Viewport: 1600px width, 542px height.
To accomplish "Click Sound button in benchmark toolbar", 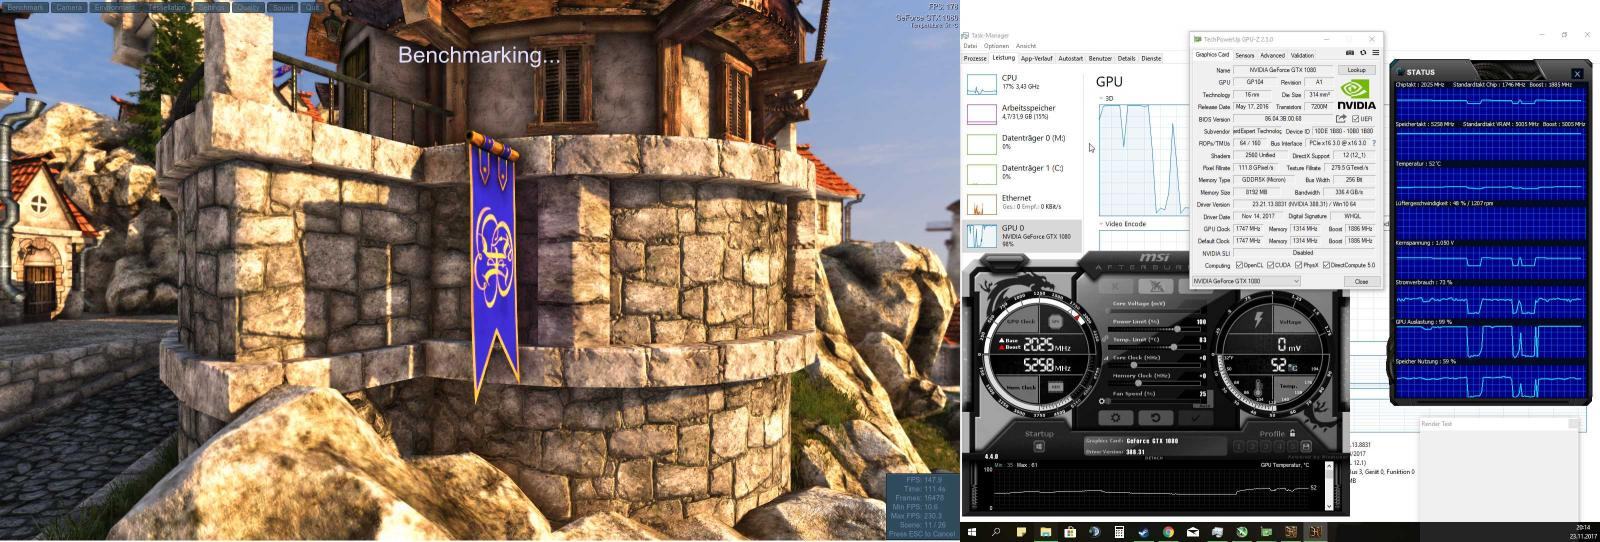I will [x=283, y=7].
